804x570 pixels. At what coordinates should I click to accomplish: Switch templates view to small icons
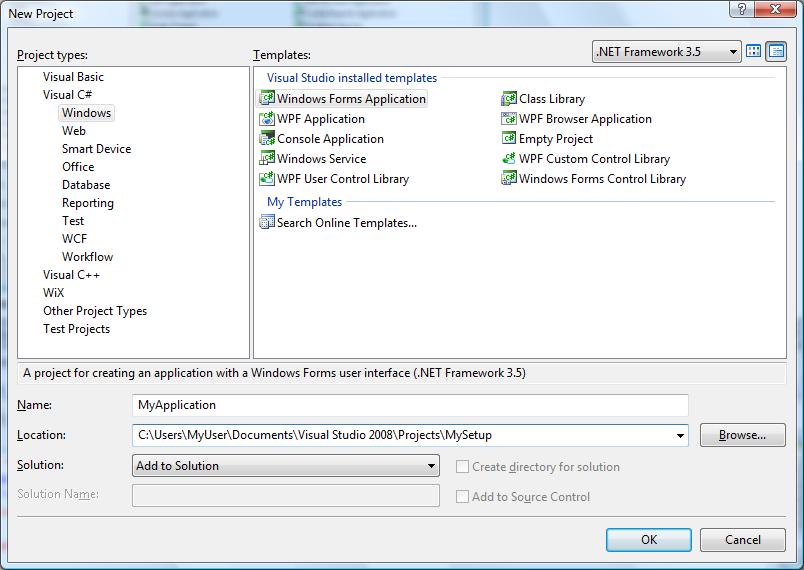[774, 52]
